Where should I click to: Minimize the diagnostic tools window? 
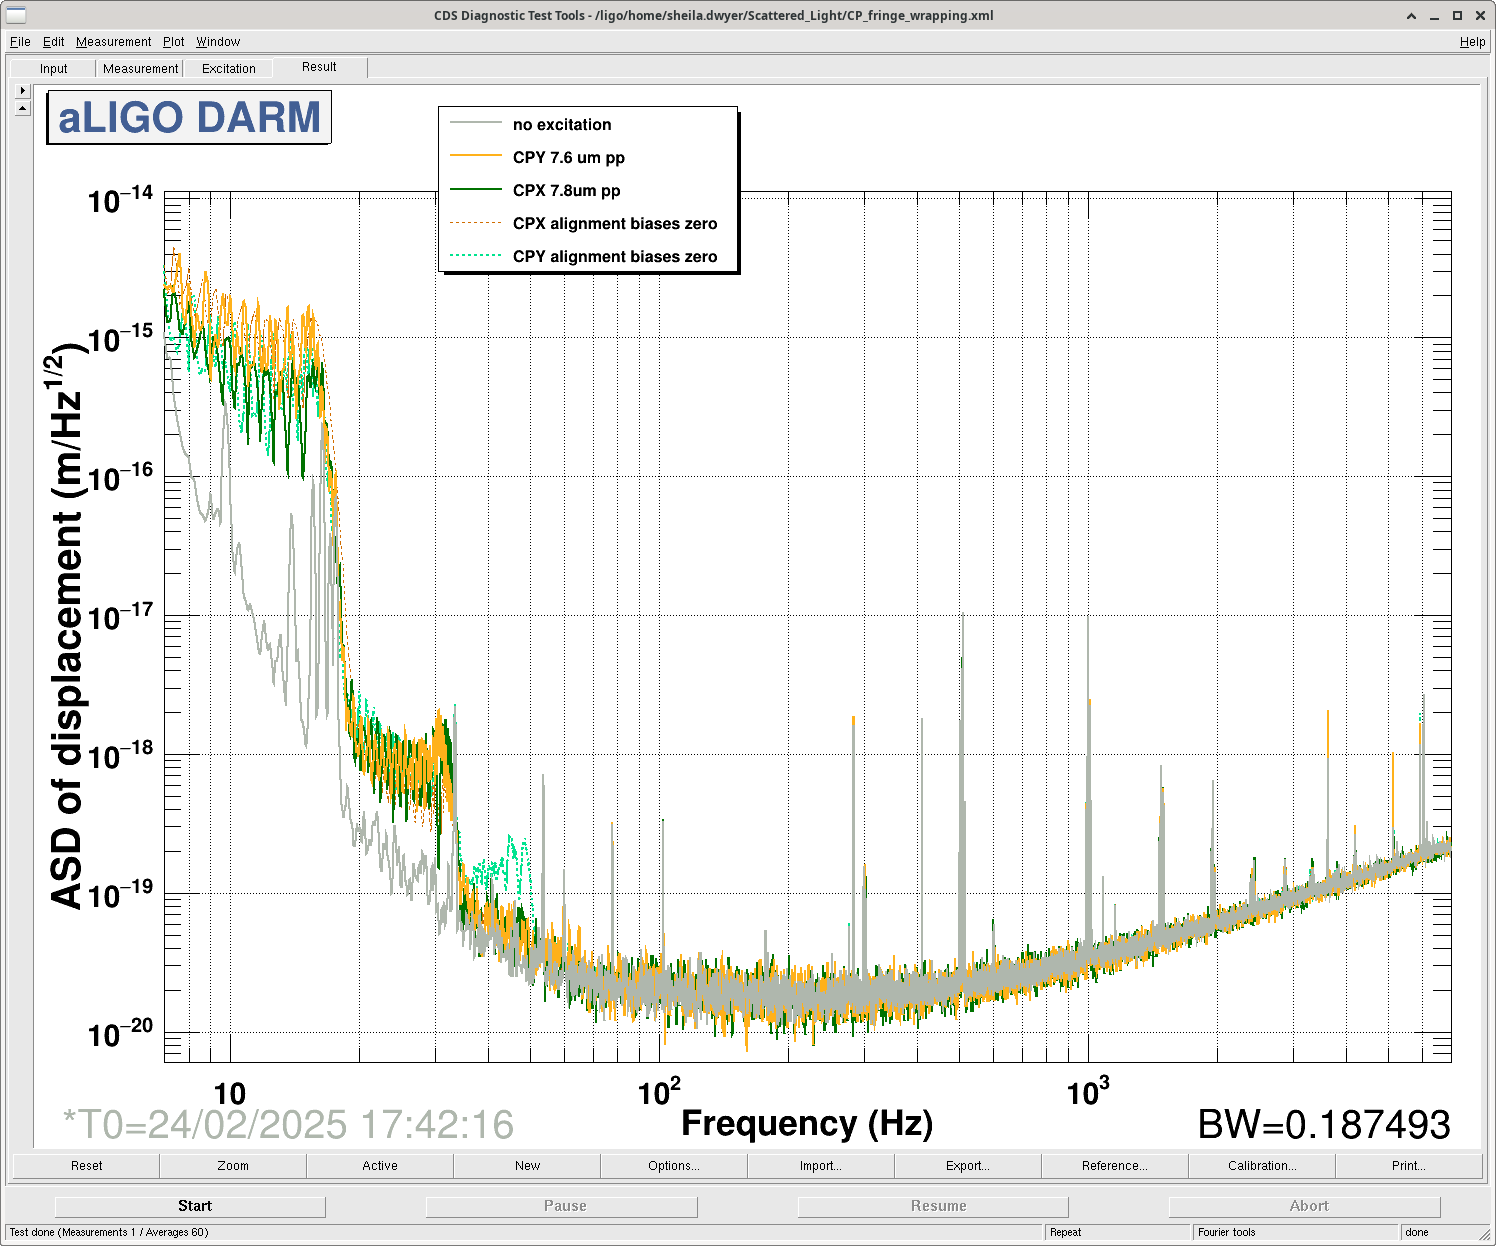point(1434,15)
